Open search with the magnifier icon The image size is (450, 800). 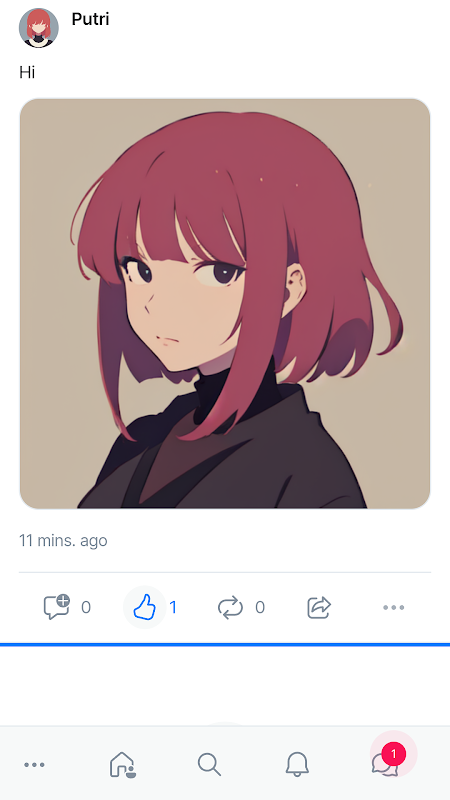209,764
